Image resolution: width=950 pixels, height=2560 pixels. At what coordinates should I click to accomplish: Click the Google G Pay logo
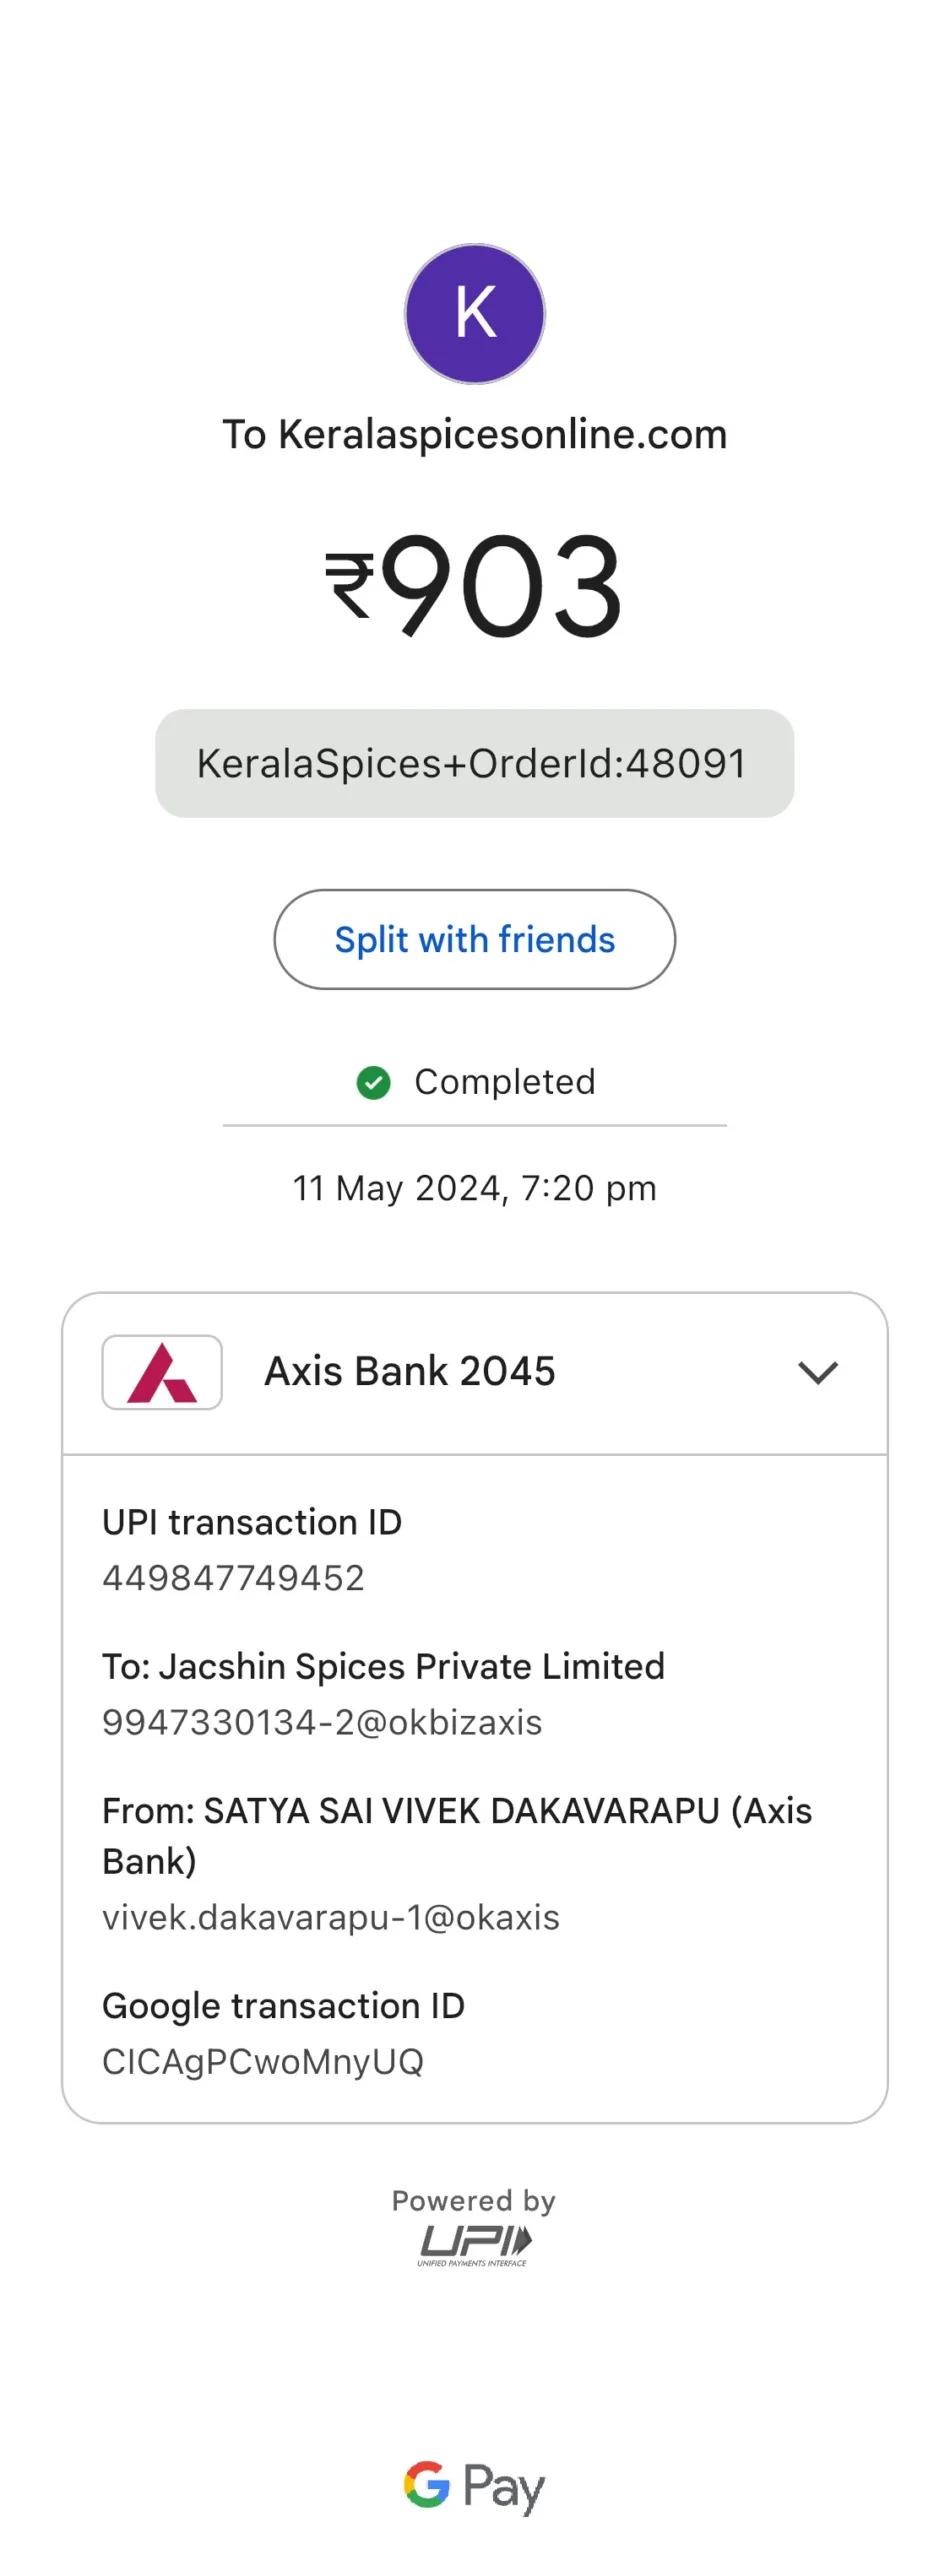pos(475,2486)
